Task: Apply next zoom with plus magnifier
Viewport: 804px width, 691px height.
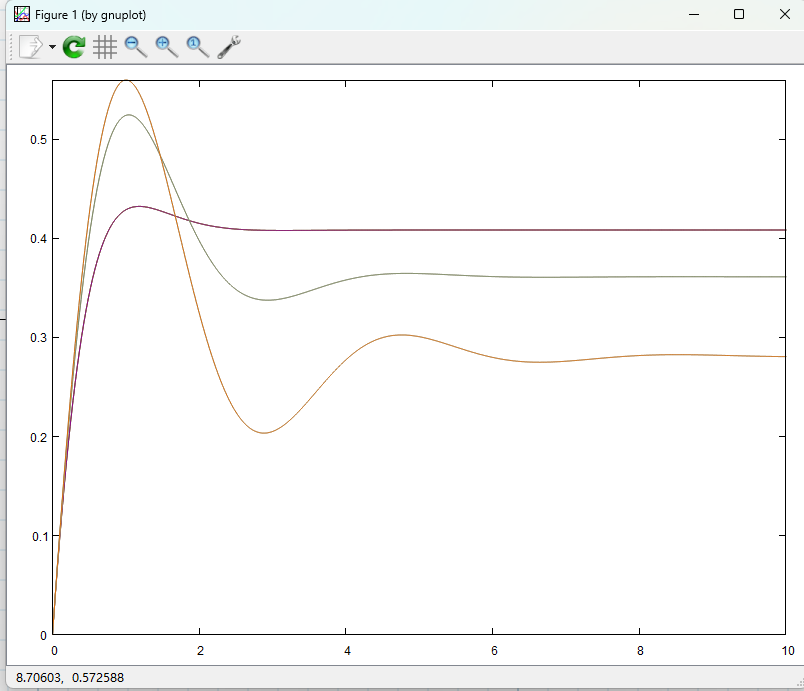Action: pyautogui.click(x=167, y=47)
